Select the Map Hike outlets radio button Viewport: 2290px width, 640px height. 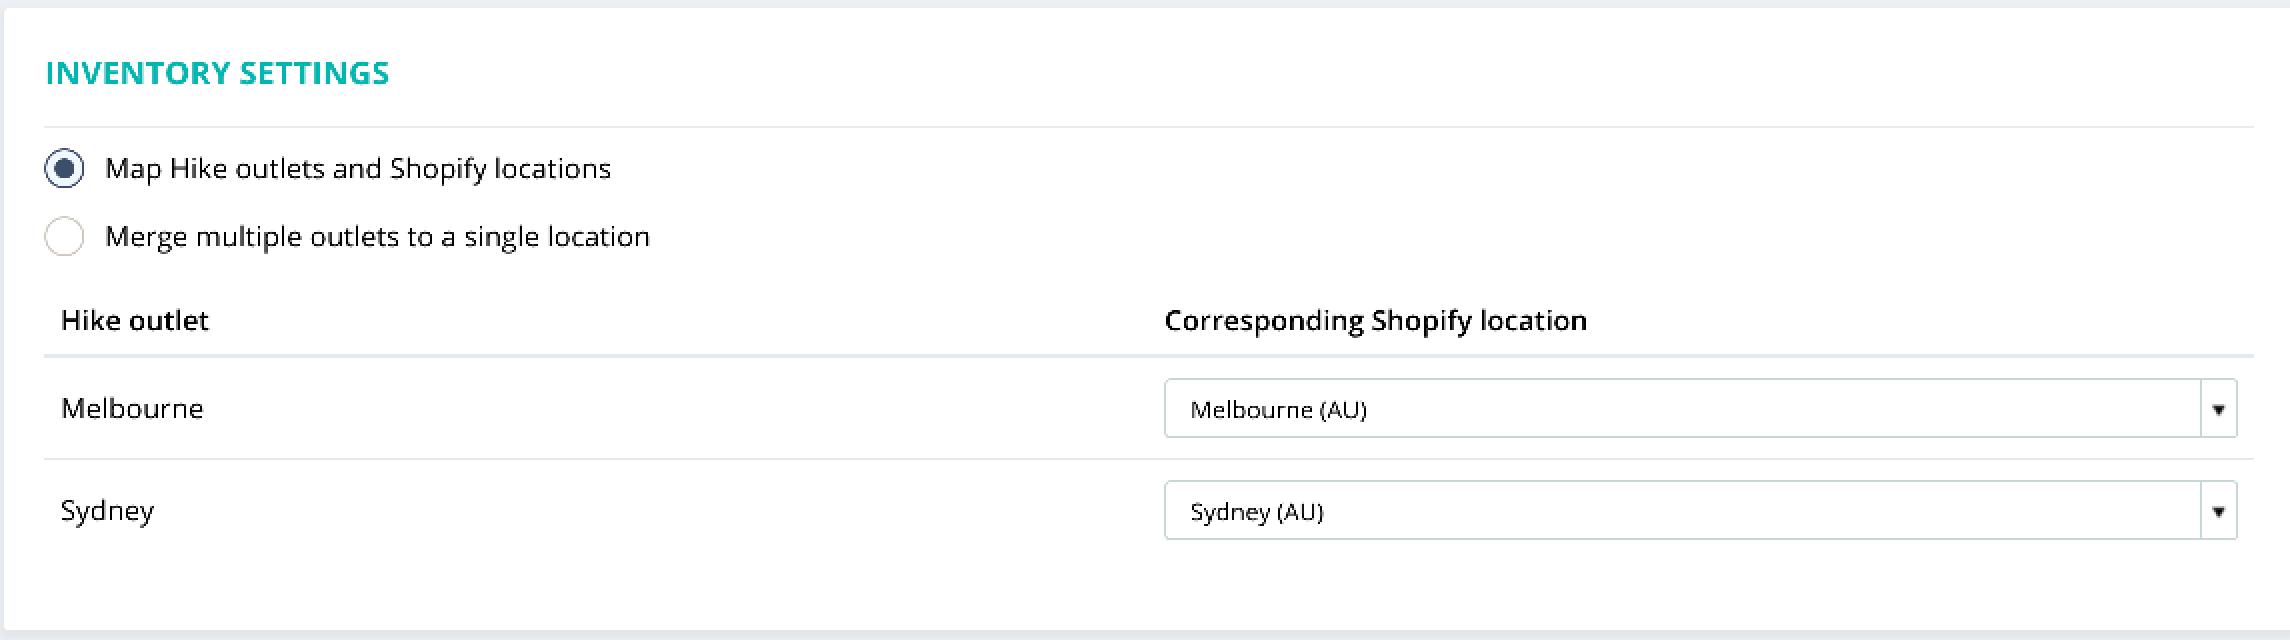click(64, 169)
